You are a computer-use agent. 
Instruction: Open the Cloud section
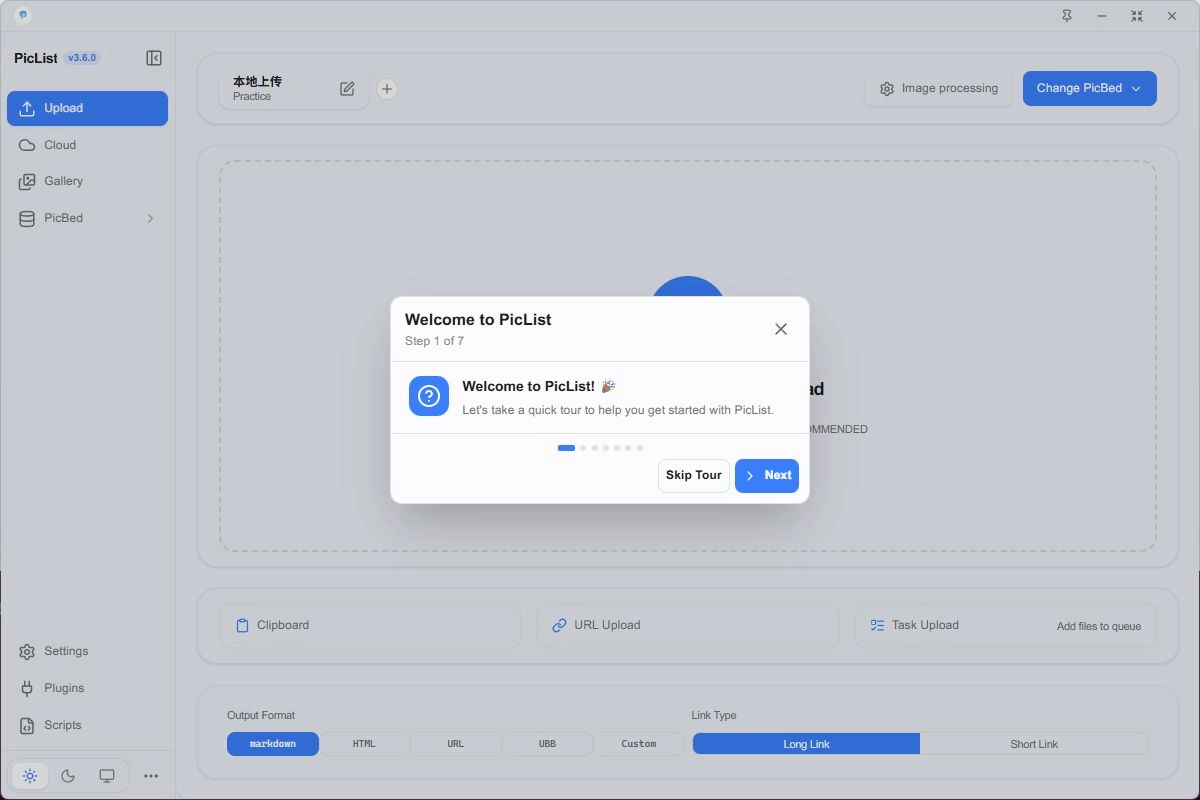coord(87,145)
